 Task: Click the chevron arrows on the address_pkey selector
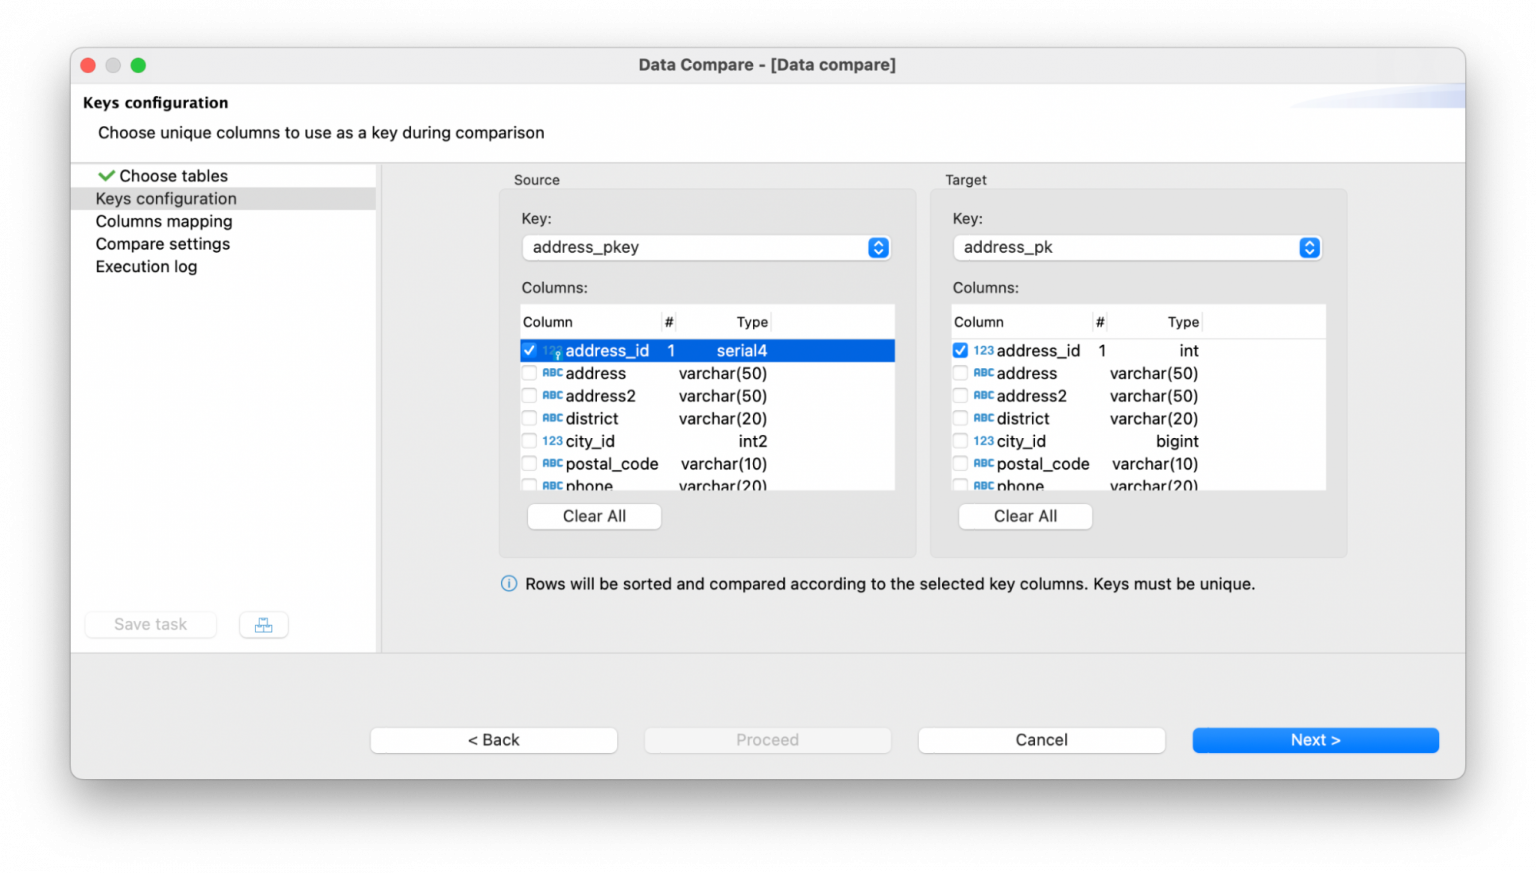tap(878, 247)
